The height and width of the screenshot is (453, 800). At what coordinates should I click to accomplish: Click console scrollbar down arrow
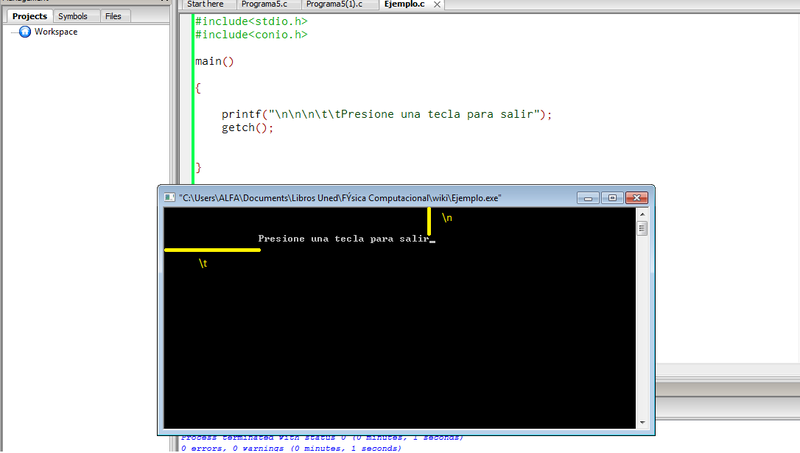[642, 422]
